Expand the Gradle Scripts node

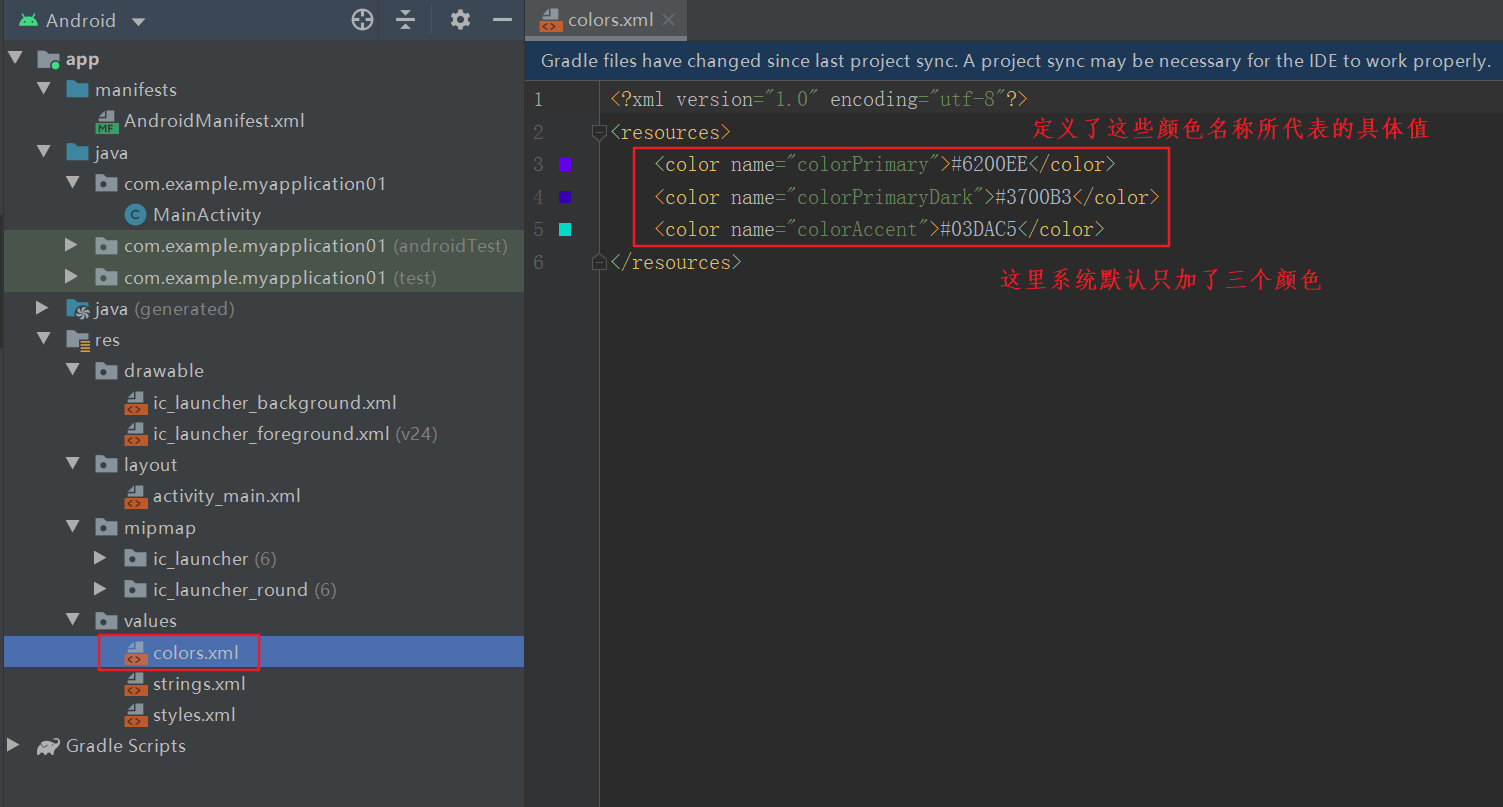13,746
